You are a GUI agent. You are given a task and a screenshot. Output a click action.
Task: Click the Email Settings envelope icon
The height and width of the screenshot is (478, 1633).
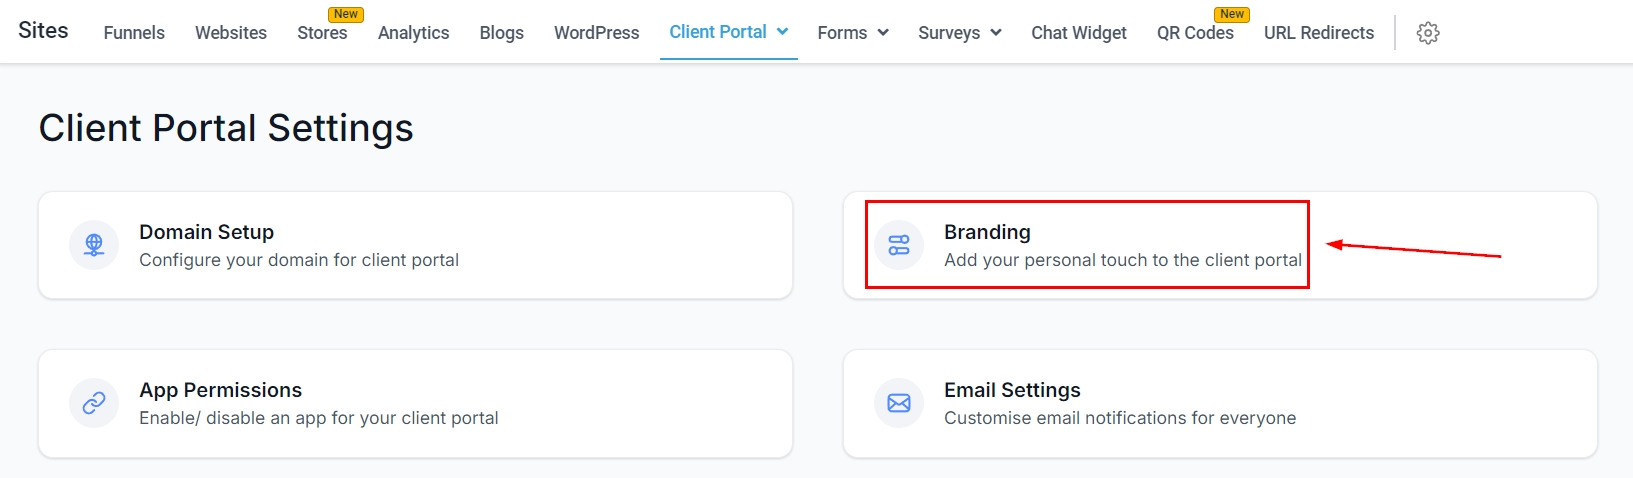(899, 403)
